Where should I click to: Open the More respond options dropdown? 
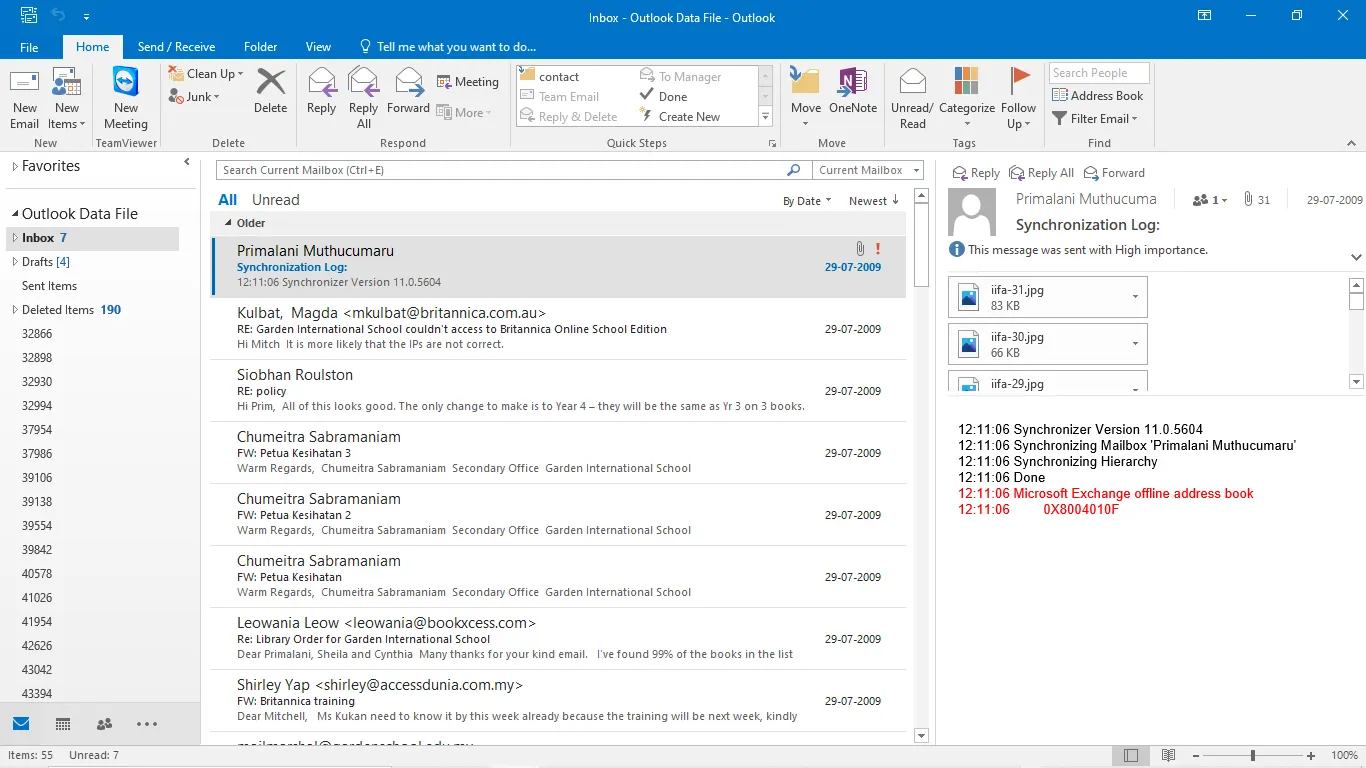coord(464,113)
